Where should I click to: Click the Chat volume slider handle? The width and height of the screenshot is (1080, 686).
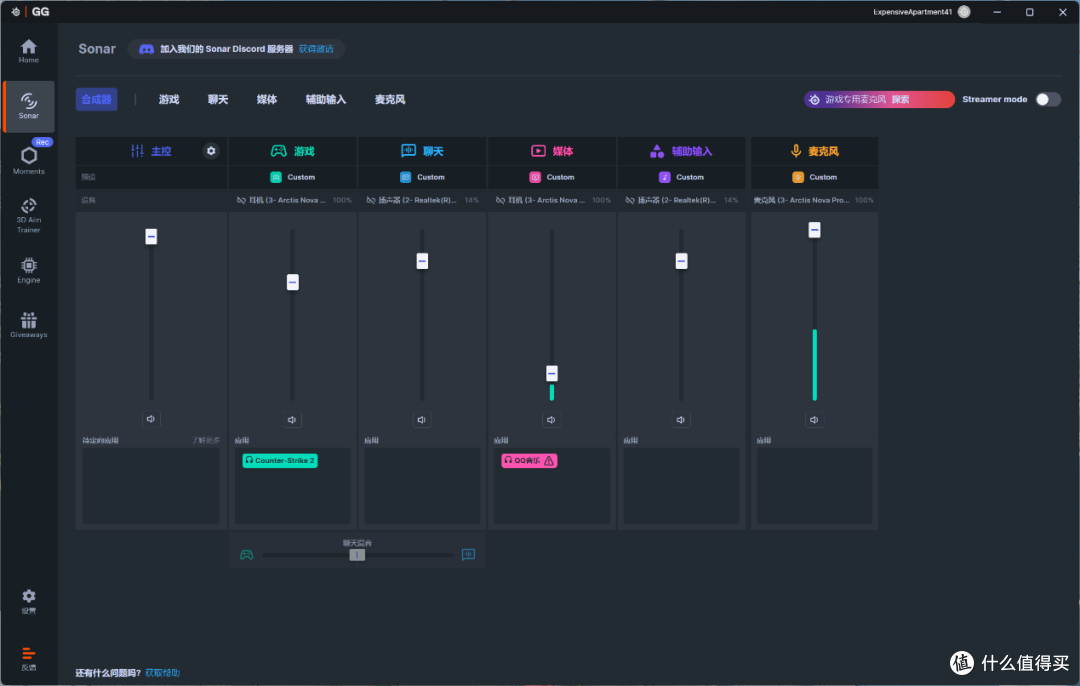click(422, 261)
